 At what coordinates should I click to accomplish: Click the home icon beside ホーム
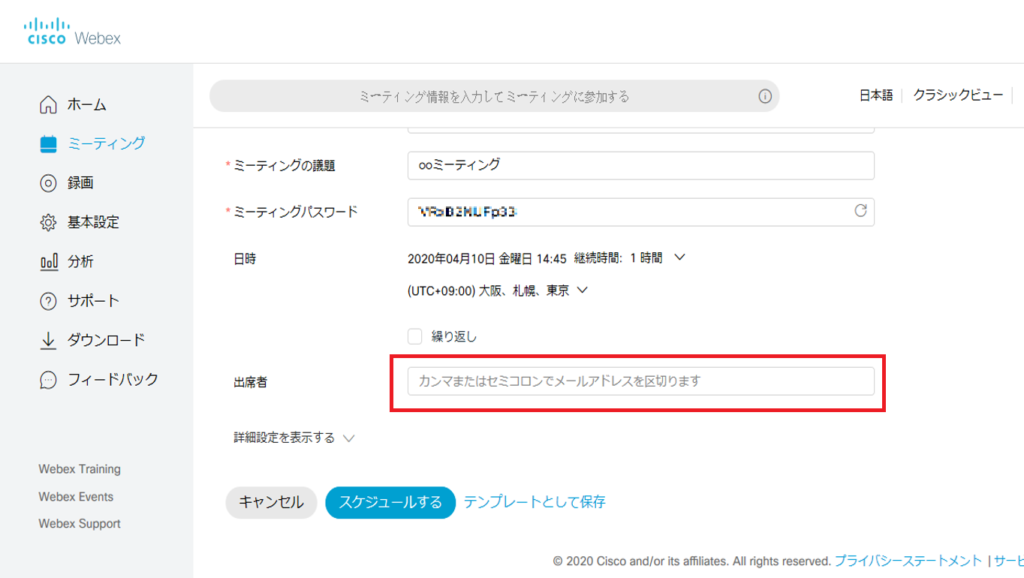(48, 104)
